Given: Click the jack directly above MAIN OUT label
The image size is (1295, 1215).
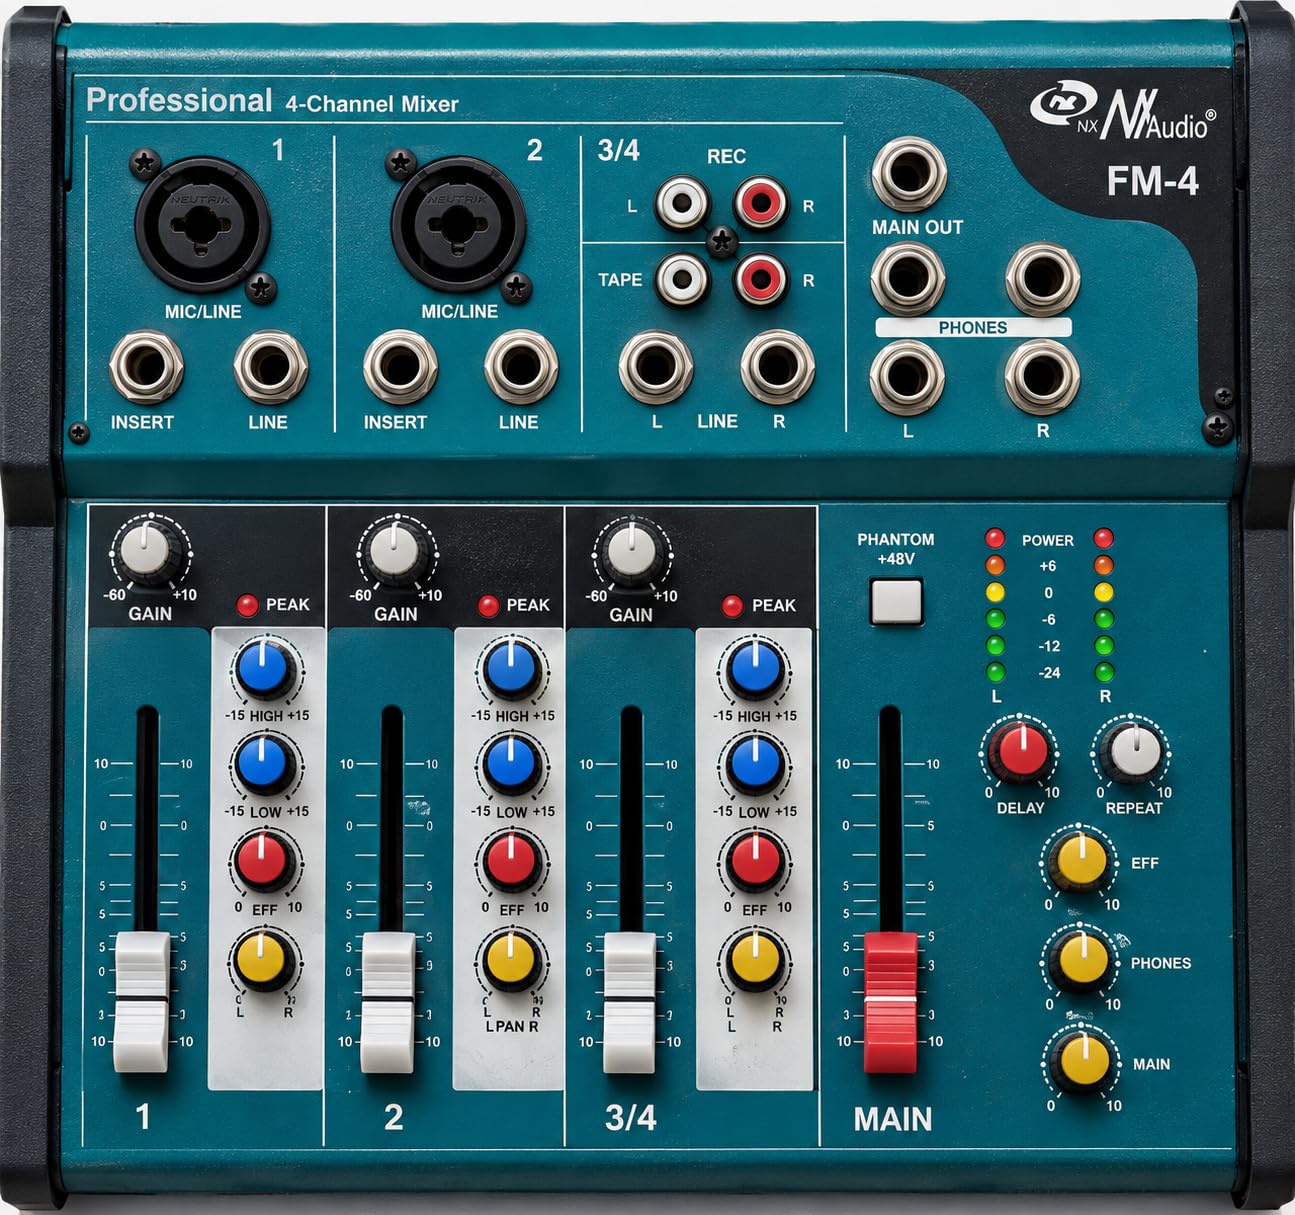Looking at the screenshot, I should tap(909, 174).
